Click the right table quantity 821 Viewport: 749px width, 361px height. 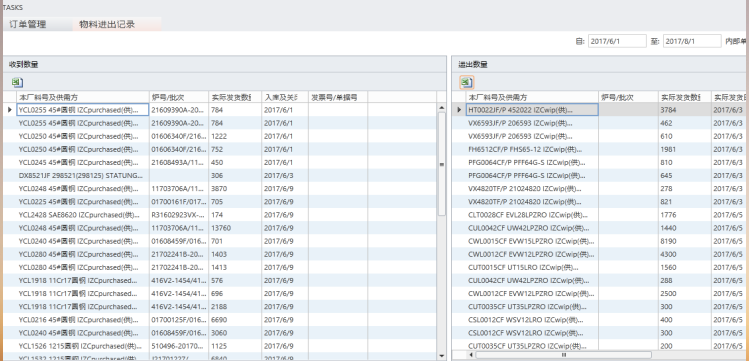point(685,202)
